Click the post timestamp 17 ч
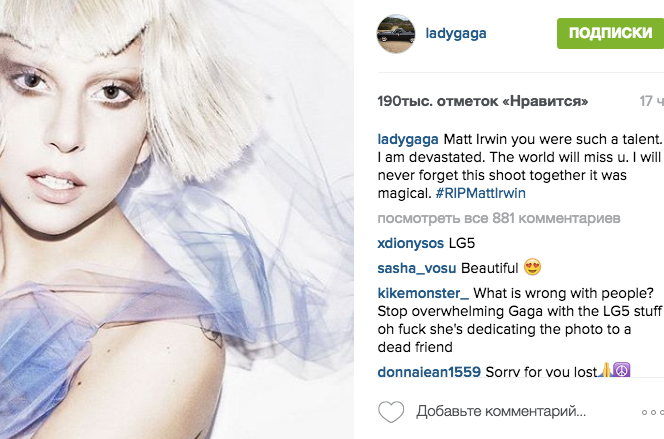The height and width of the screenshot is (439, 664). click(651, 101)
